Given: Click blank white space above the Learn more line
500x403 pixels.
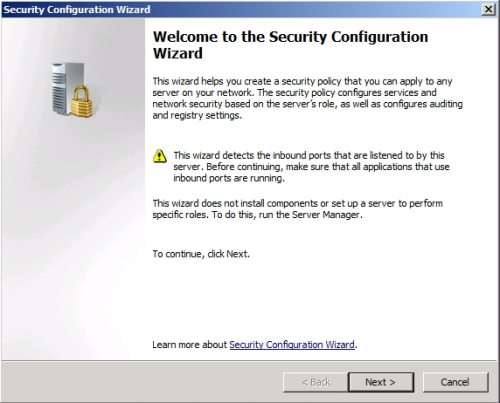Looking at the screenshot, I should tap(320, 300).
